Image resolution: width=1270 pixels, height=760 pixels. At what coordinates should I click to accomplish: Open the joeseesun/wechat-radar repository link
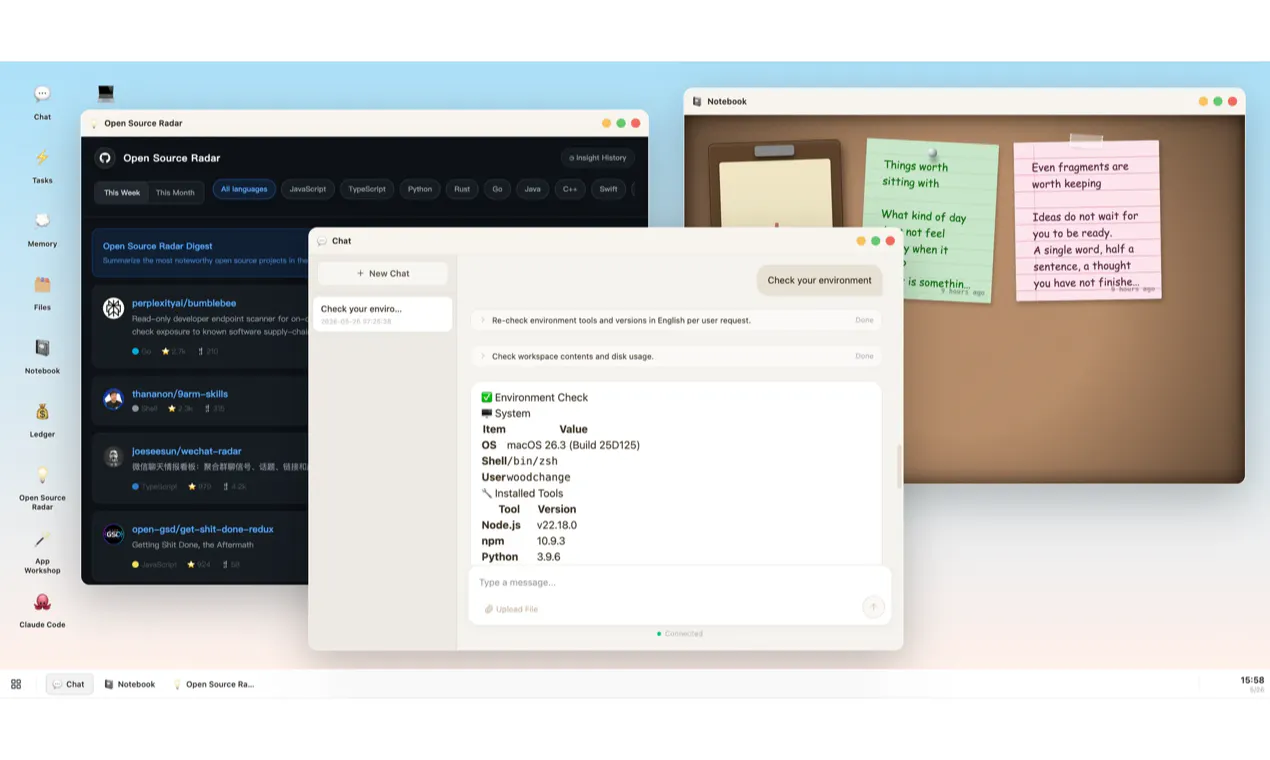pyautogui.click(x=187, y=451)
